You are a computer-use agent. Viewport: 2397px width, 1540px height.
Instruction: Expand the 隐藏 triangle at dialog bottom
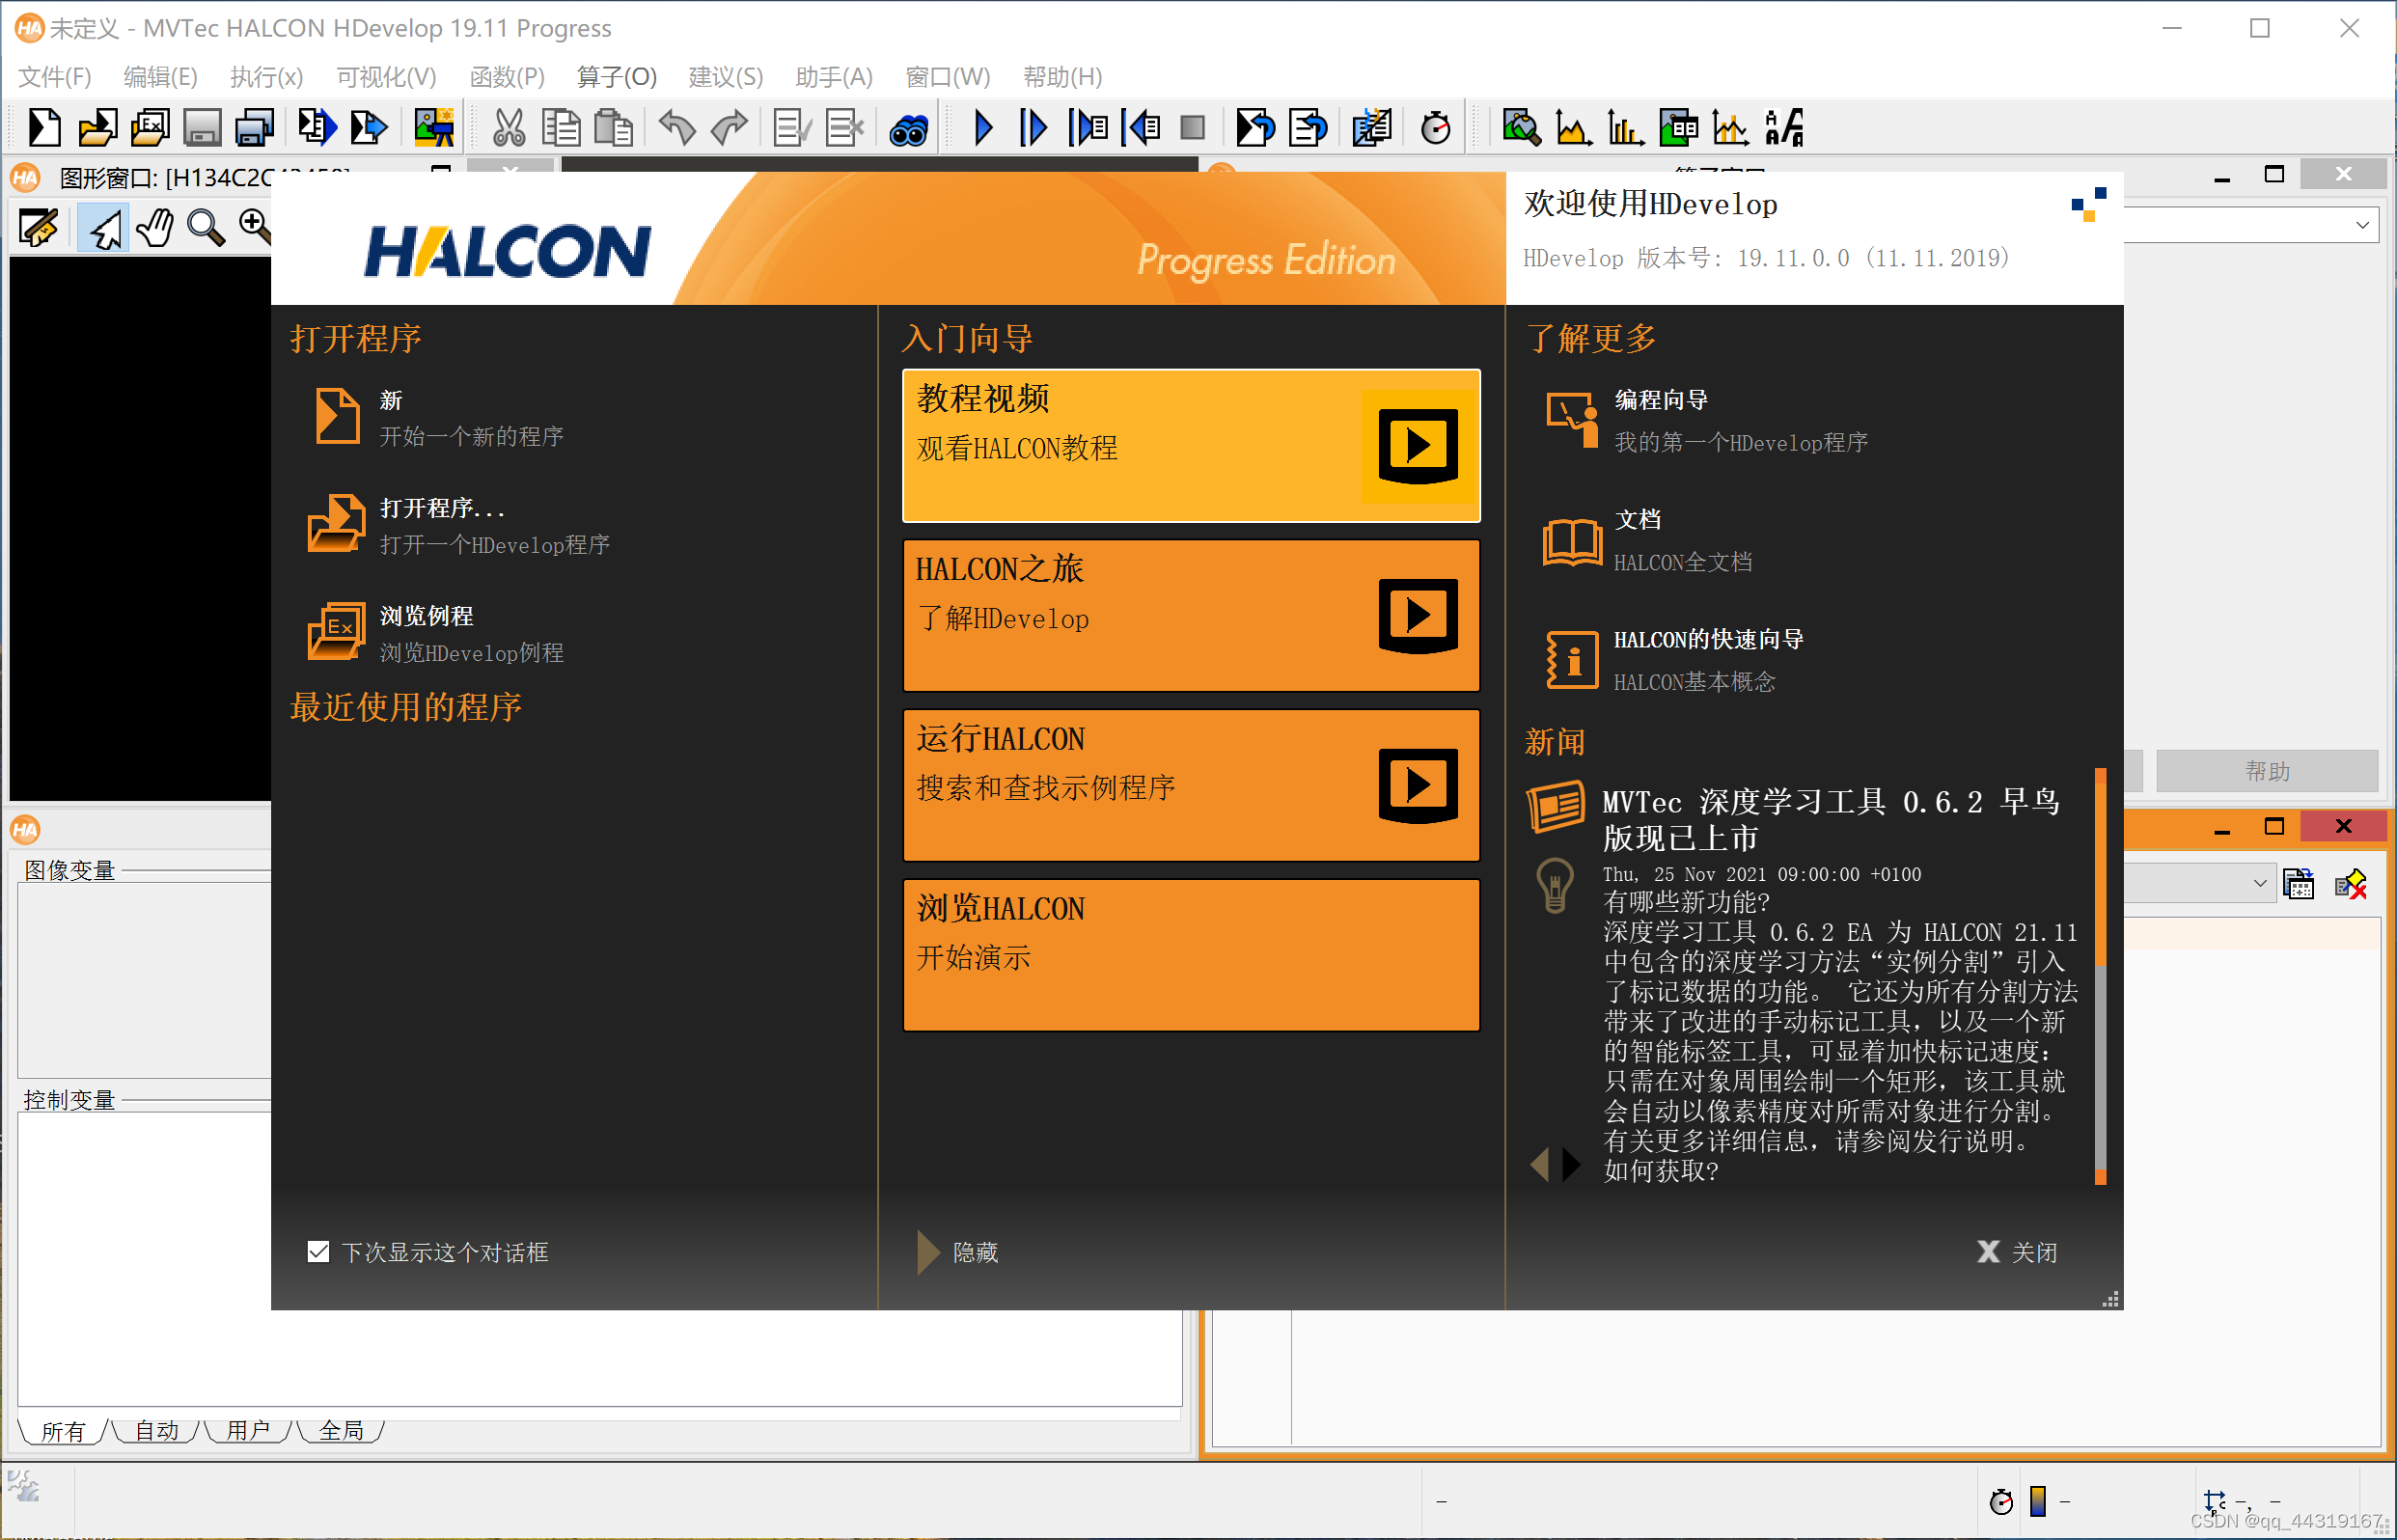tap(928, 1251)
